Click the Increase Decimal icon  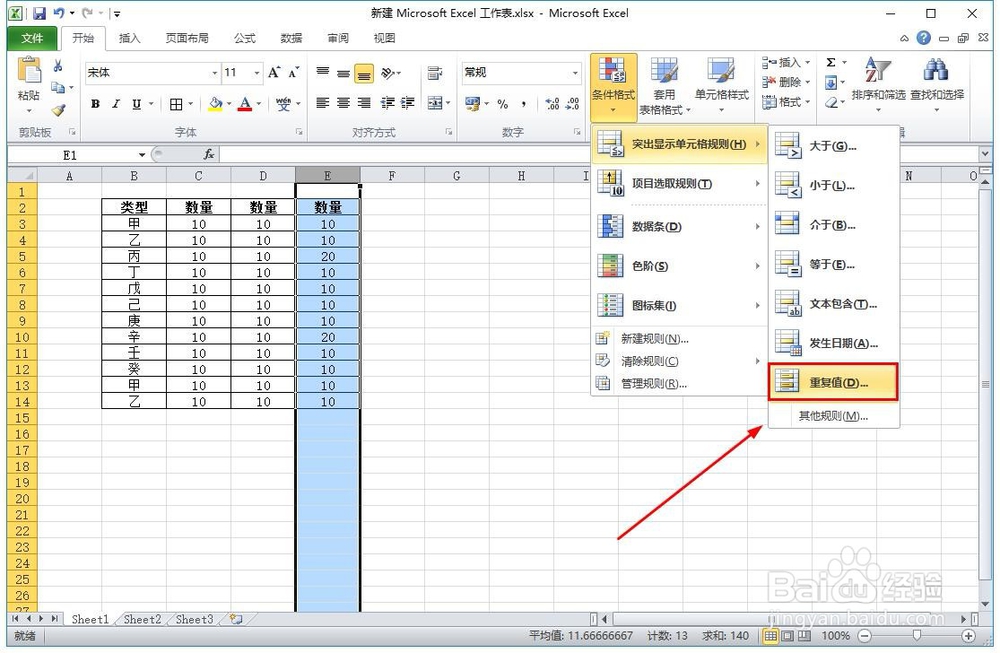point(552,104)
